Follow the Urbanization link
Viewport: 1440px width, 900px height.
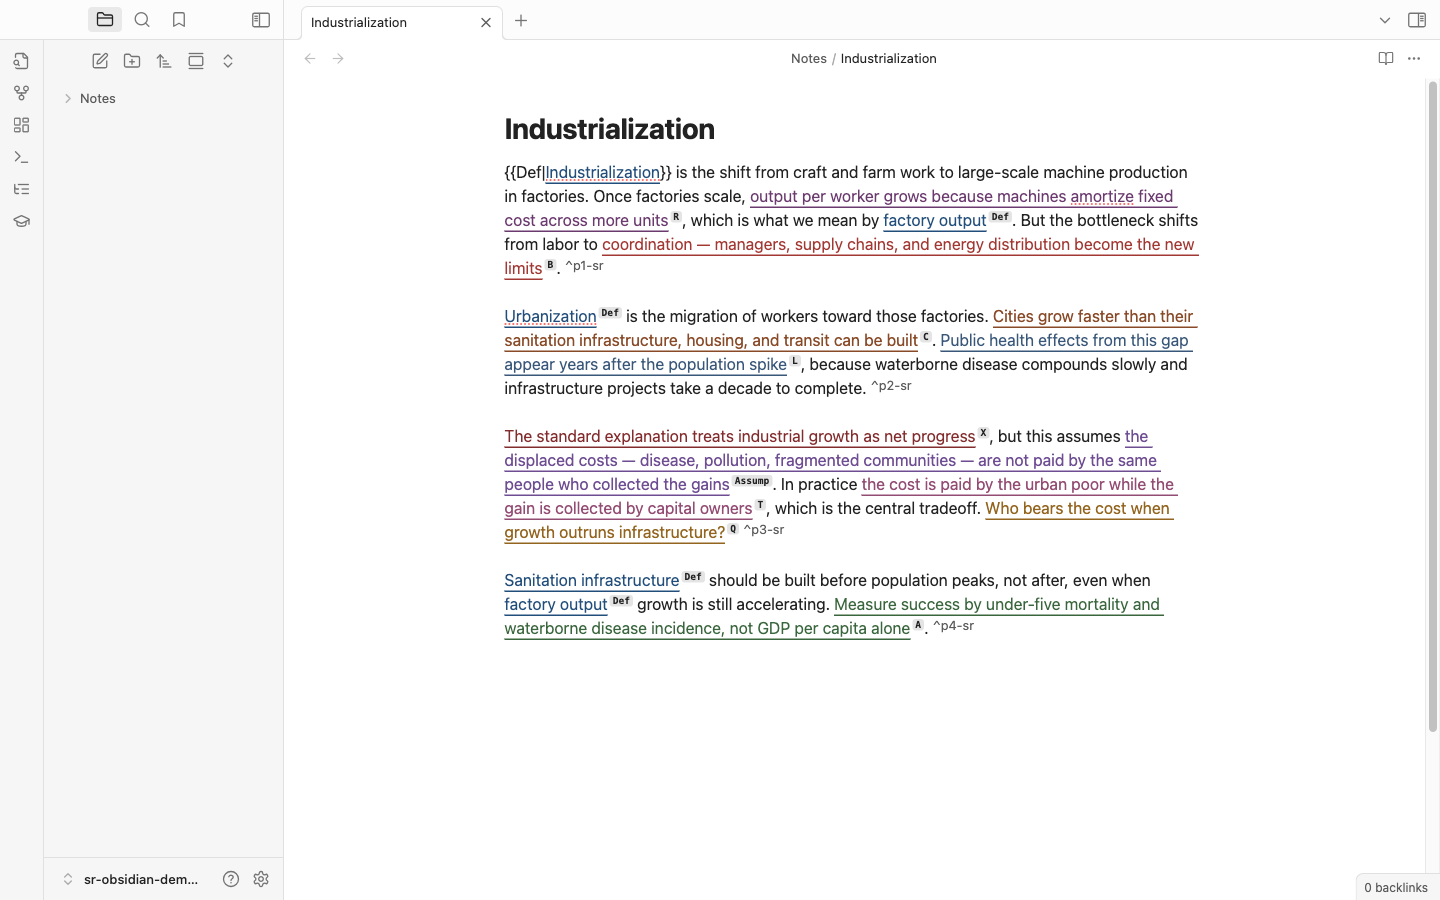(x=550, y=317)
